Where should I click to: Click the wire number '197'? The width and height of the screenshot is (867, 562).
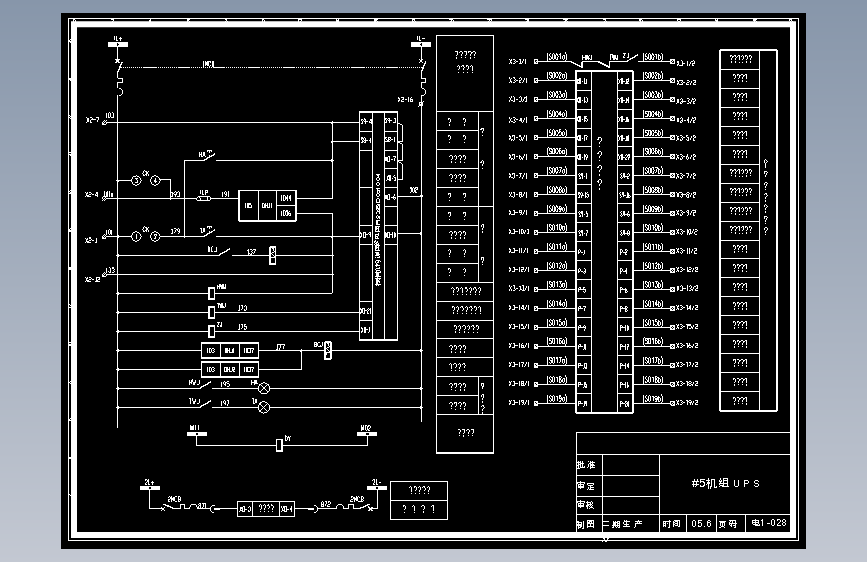point(225,403)
